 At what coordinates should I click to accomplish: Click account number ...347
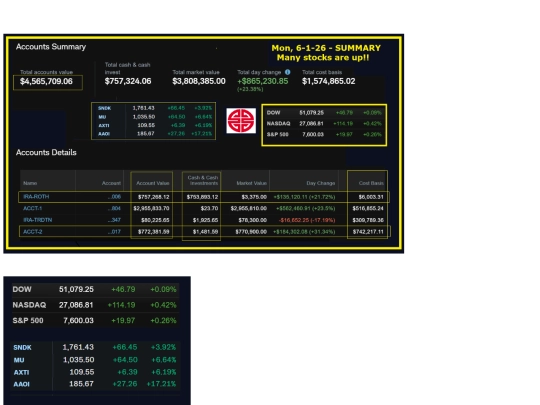point(114,220)
